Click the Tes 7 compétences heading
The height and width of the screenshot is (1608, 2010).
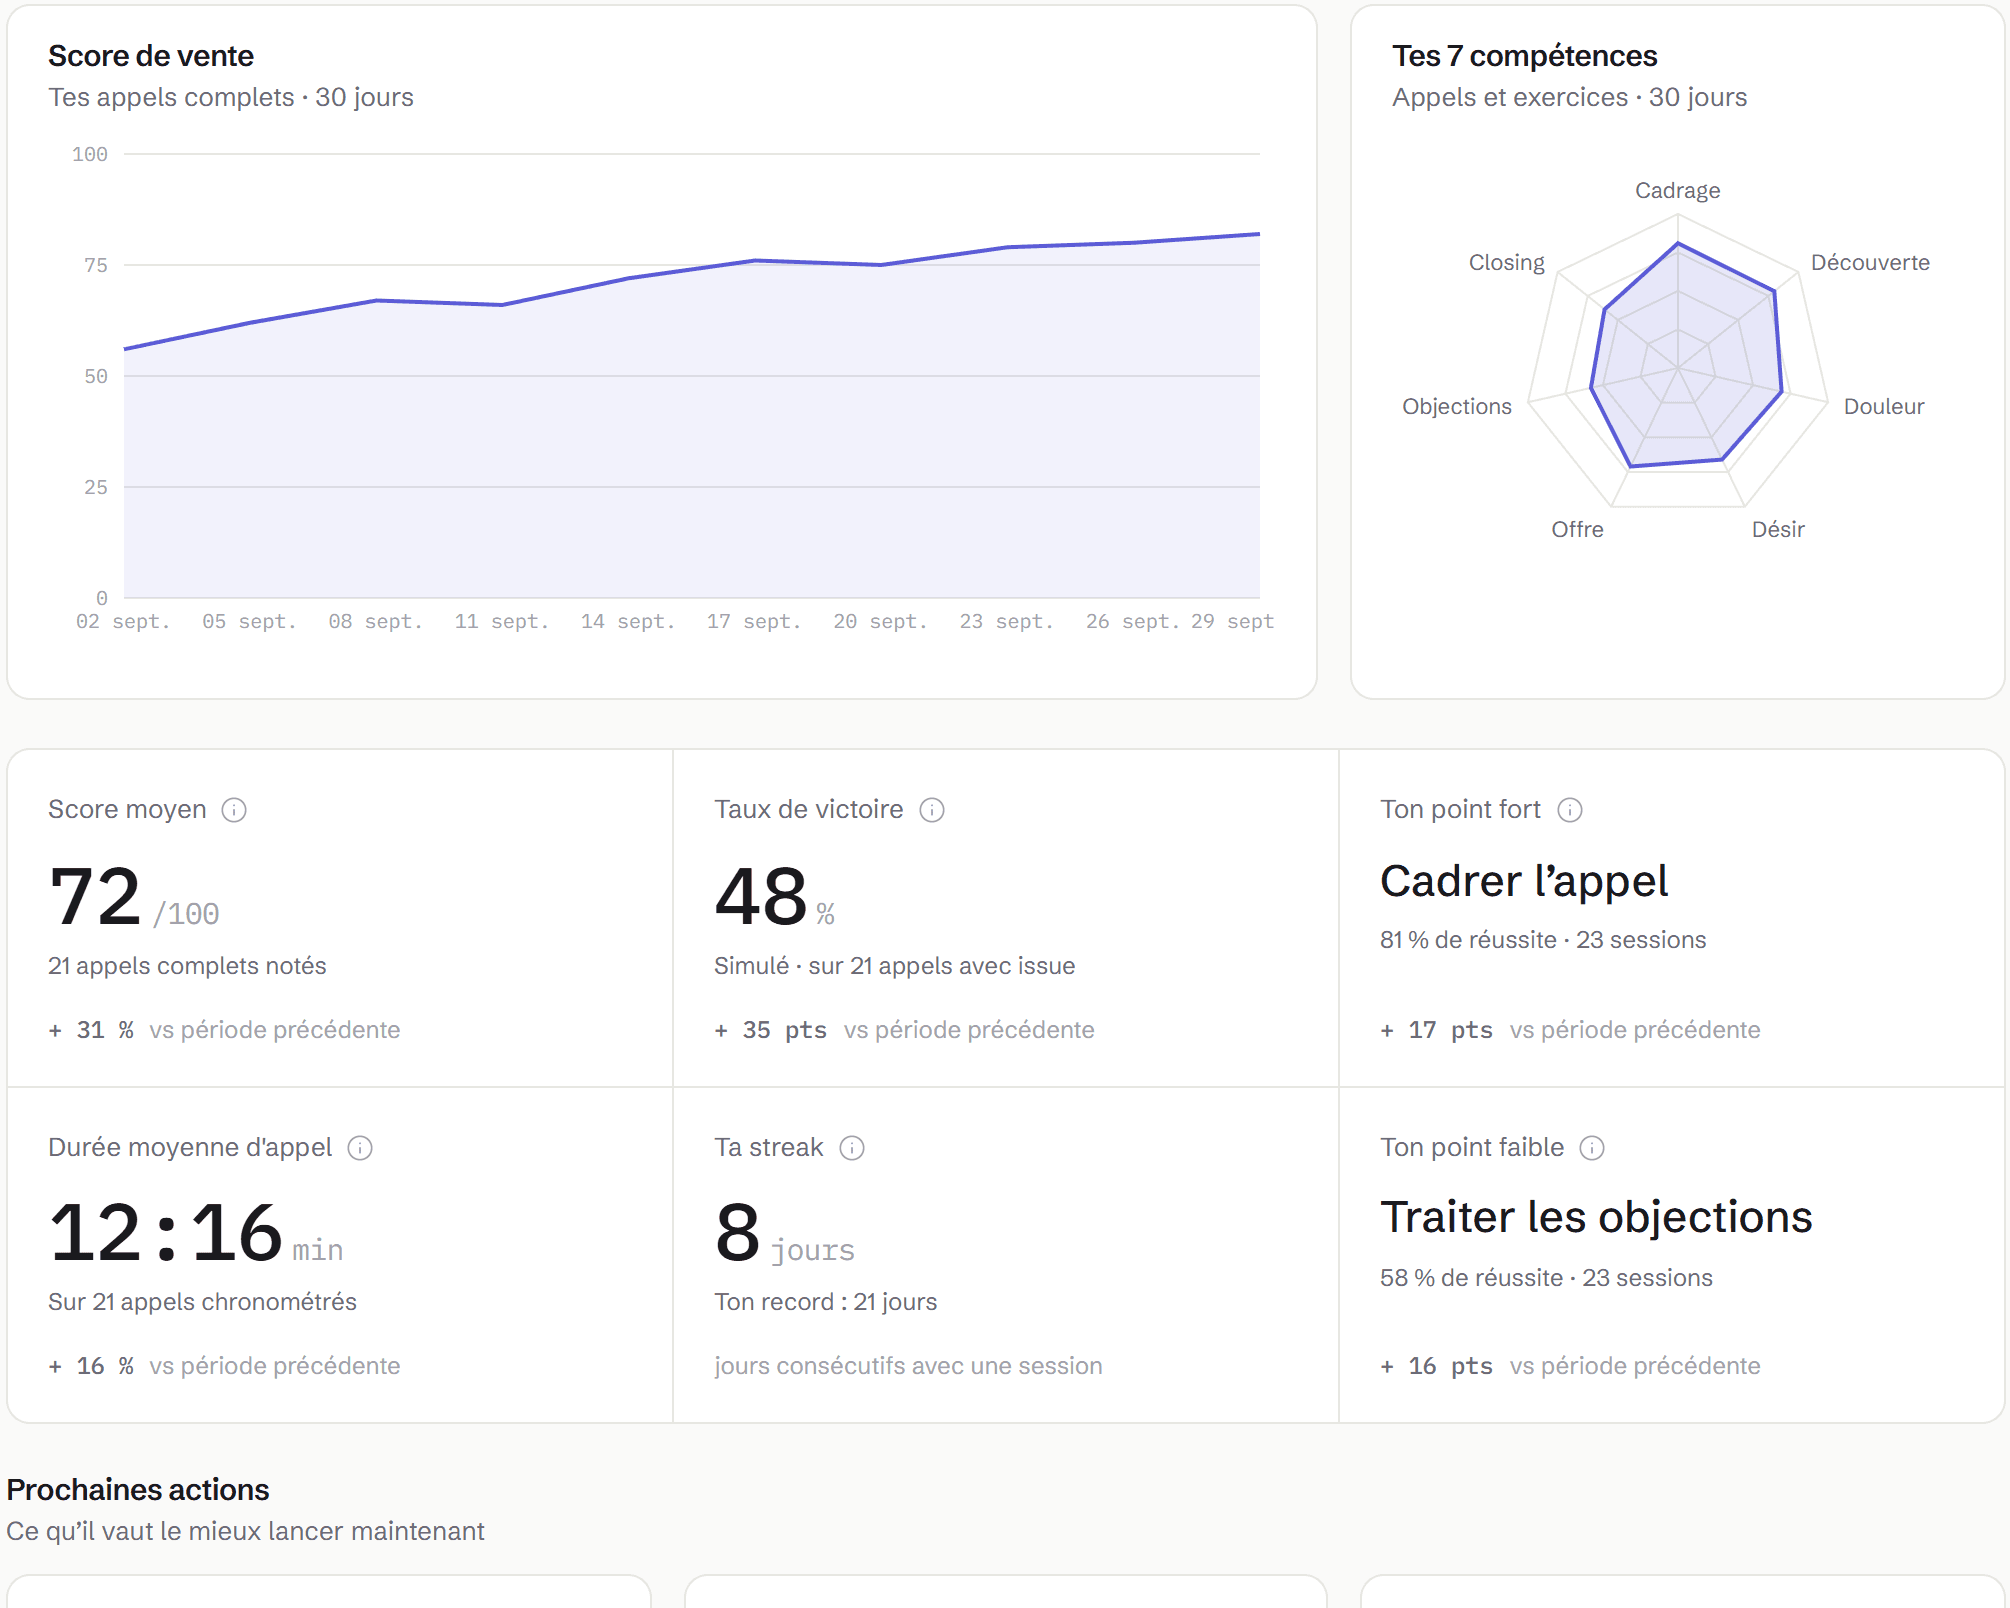point(1524,56)
